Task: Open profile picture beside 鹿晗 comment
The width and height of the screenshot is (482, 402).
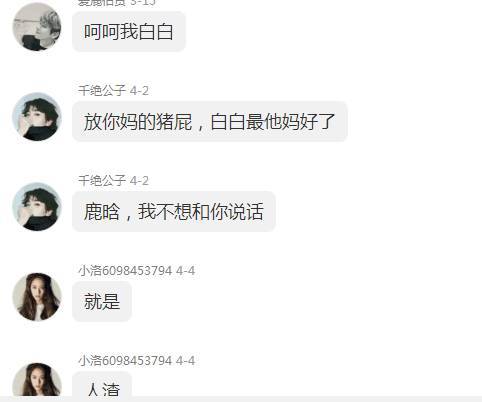Action: click(x=37, y=207)
